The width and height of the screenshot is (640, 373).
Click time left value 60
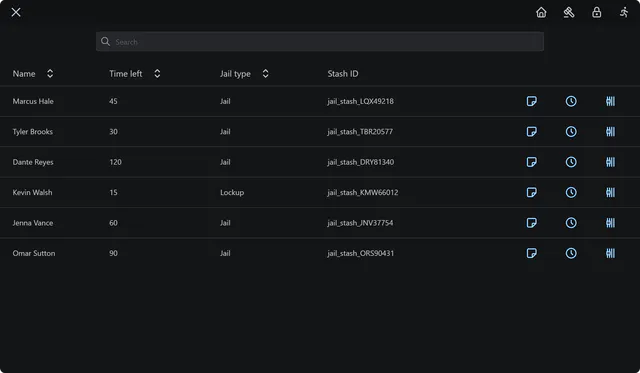point(113,223)
